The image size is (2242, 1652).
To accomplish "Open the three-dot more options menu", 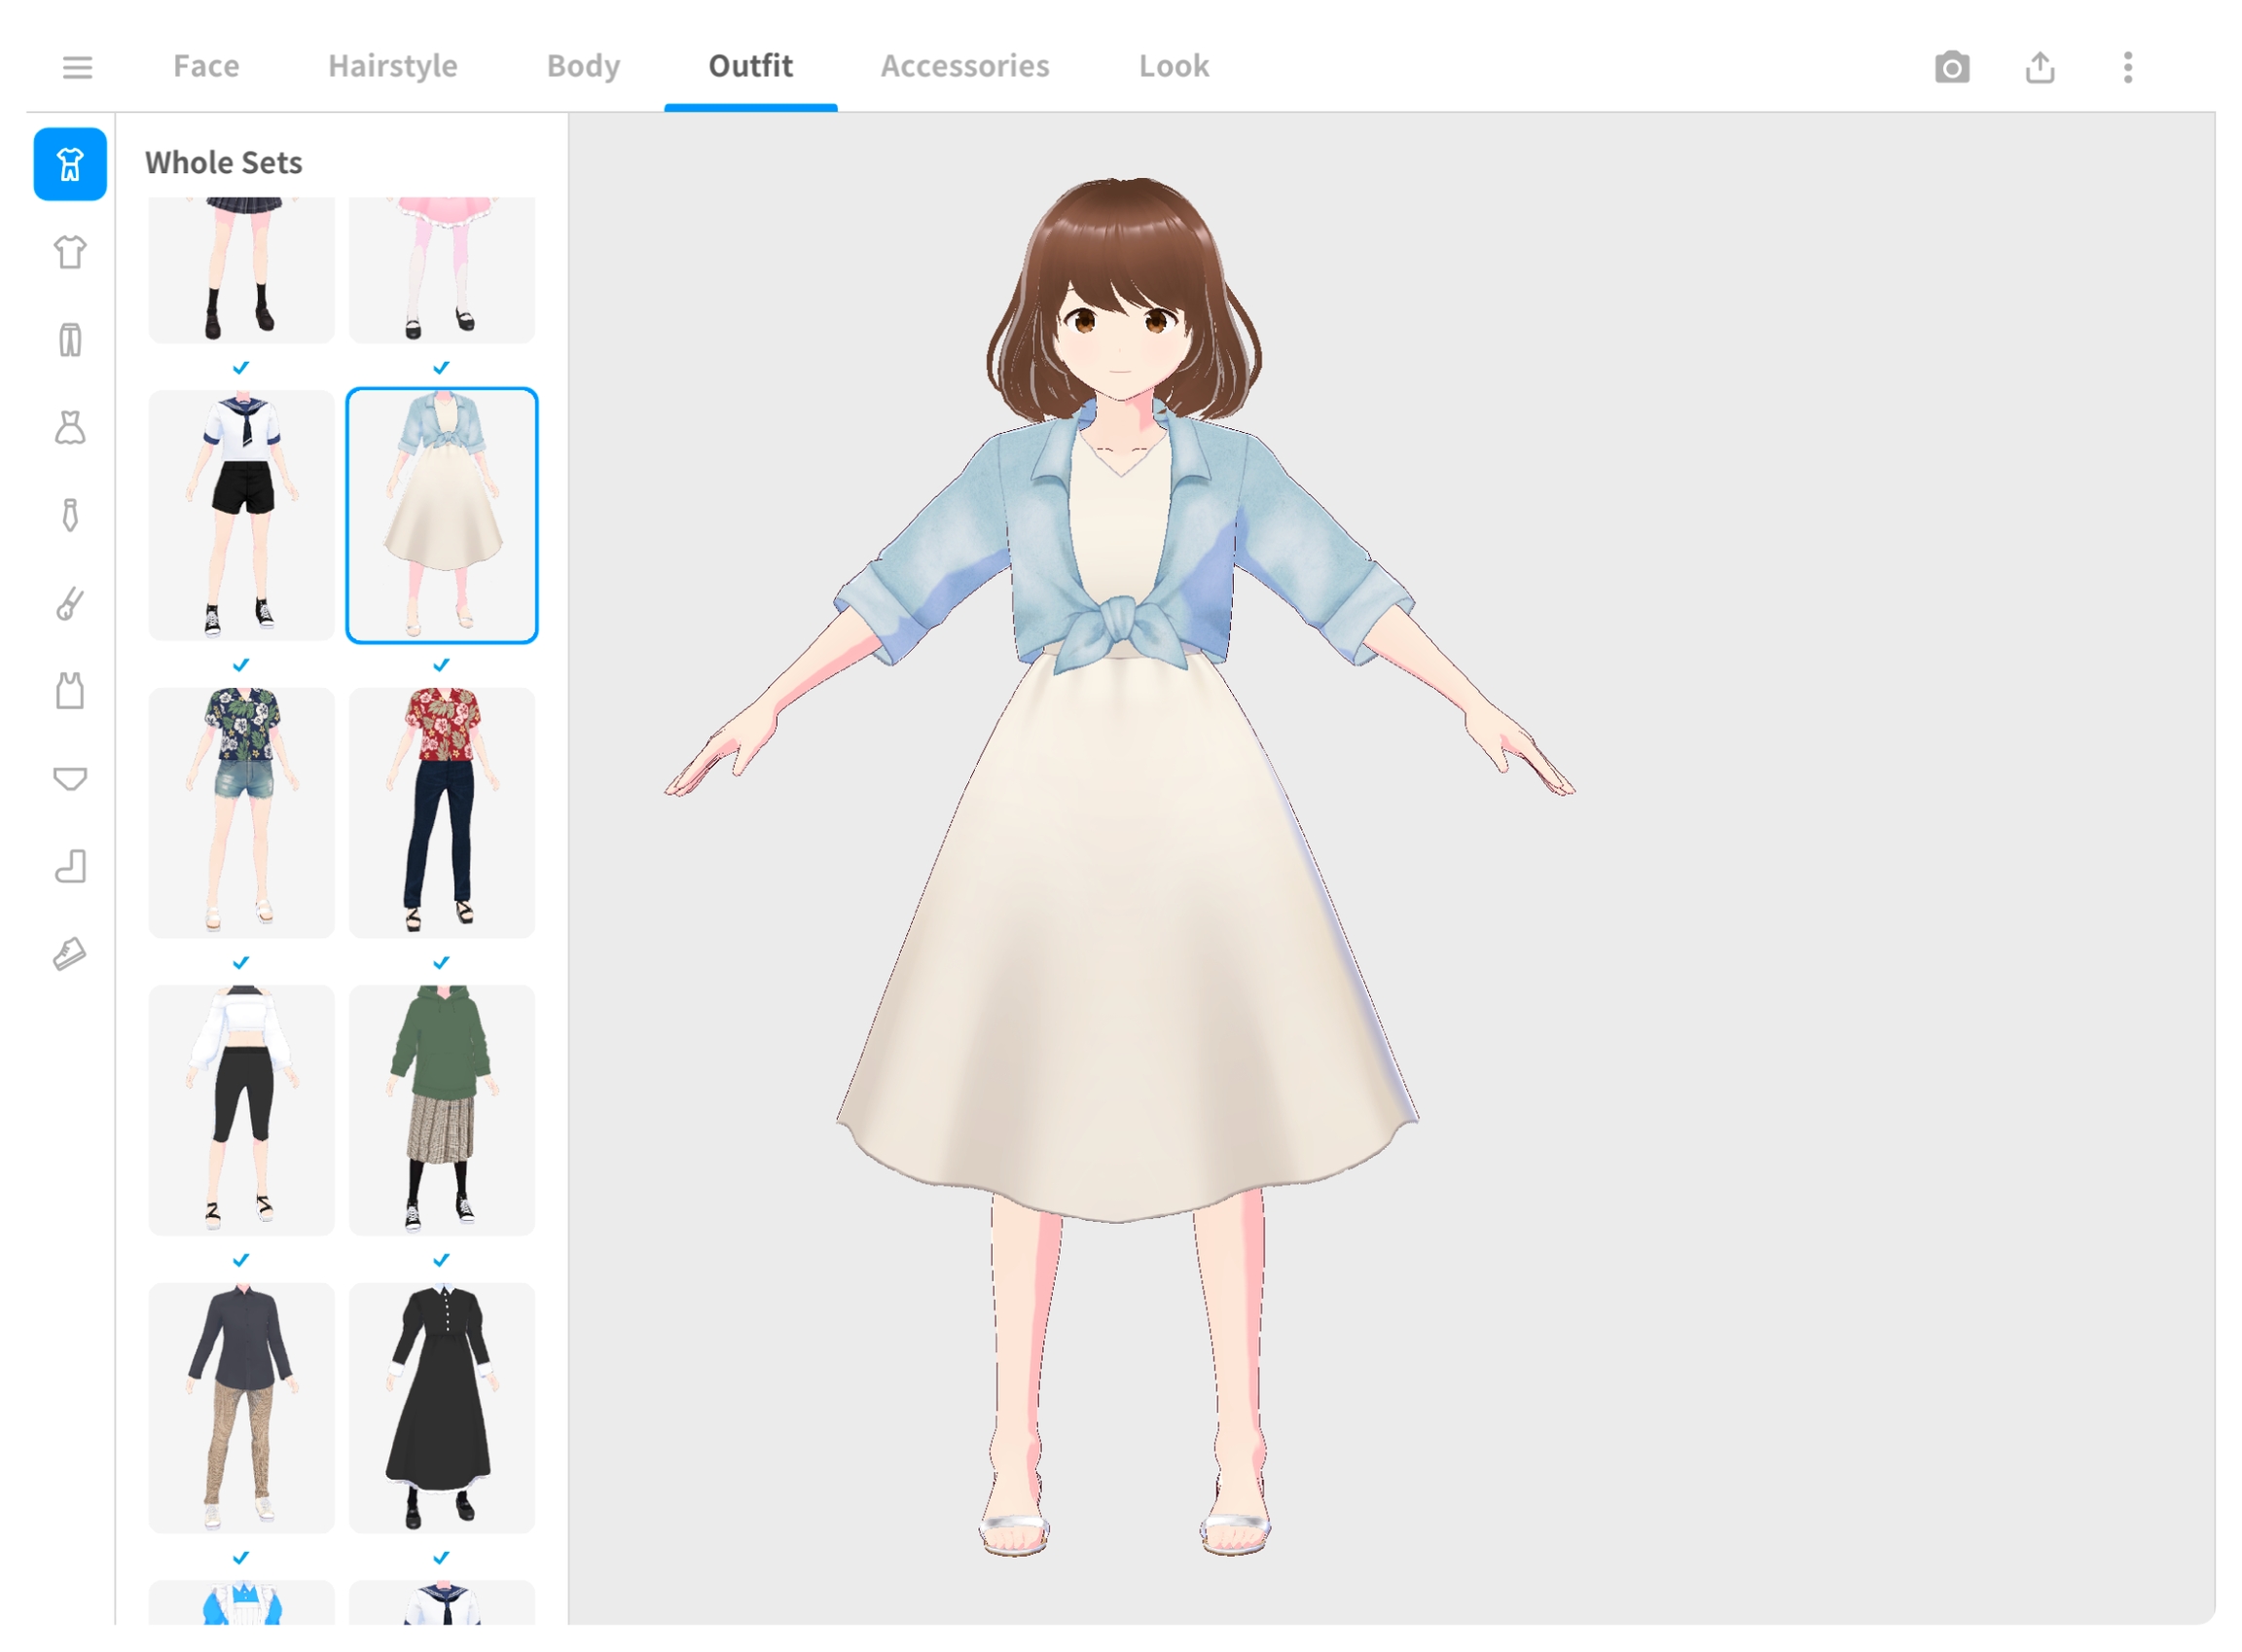I will 2127,67.
